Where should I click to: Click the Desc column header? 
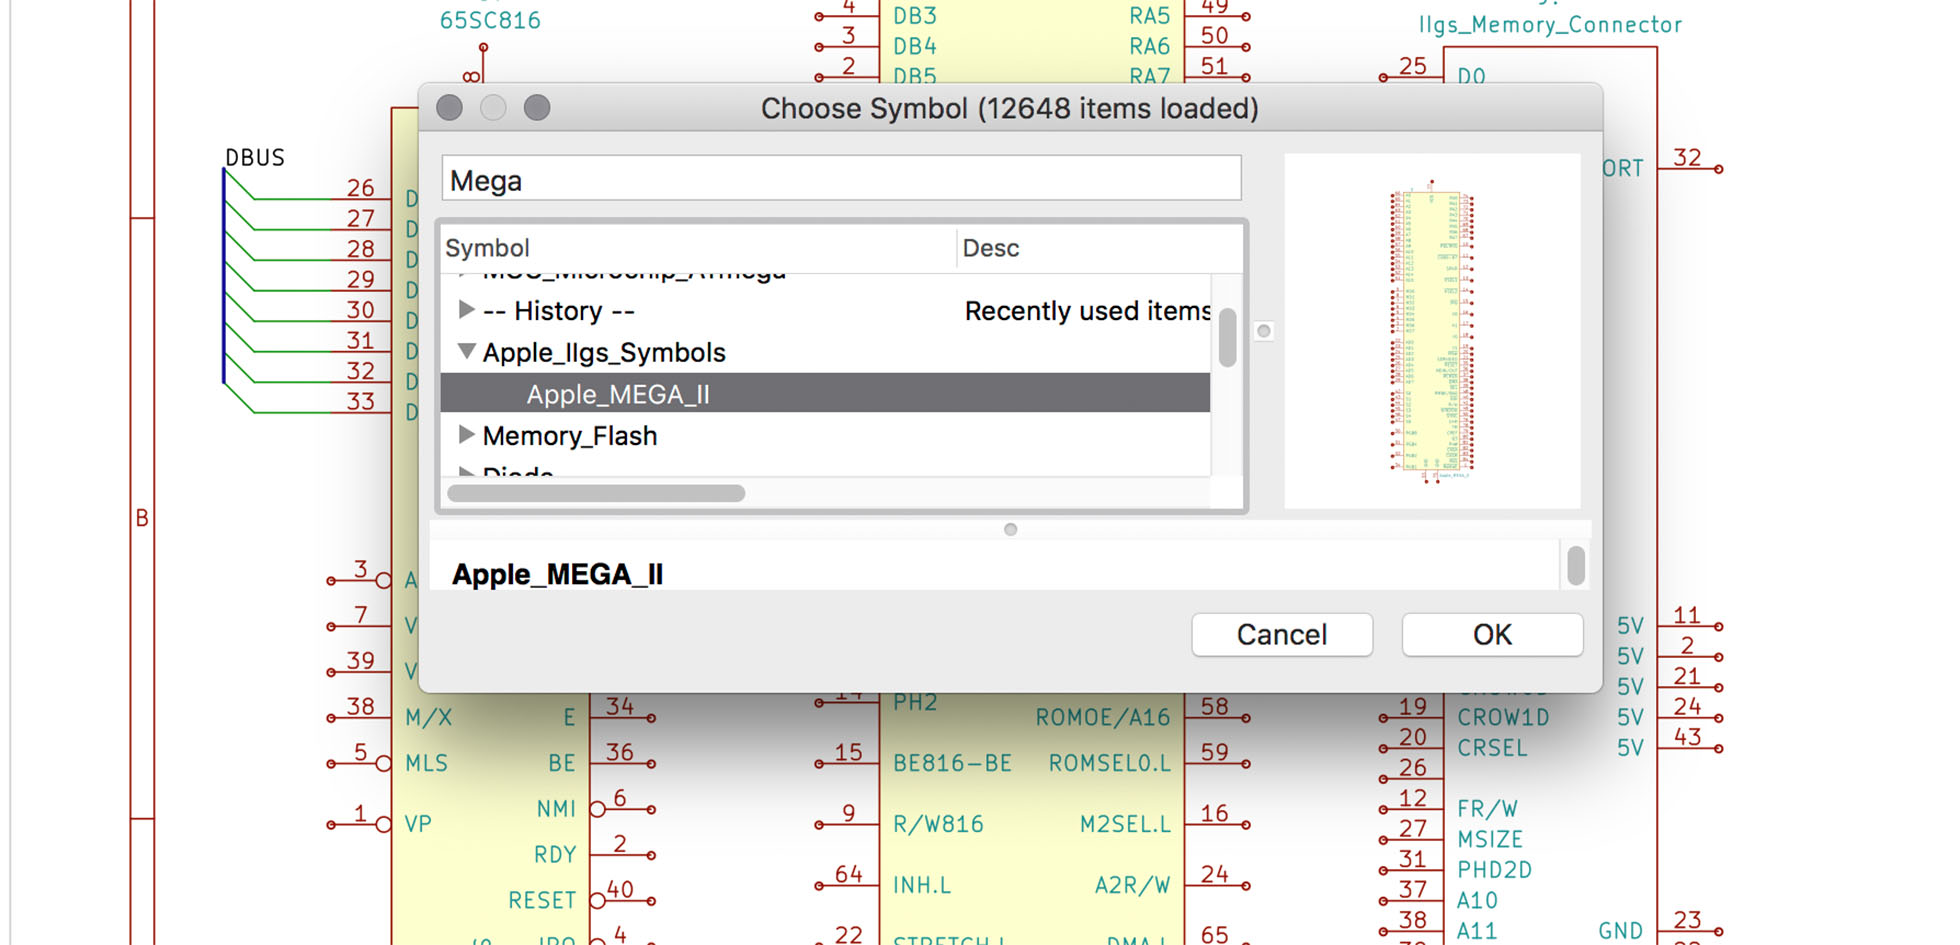[990, 248]
